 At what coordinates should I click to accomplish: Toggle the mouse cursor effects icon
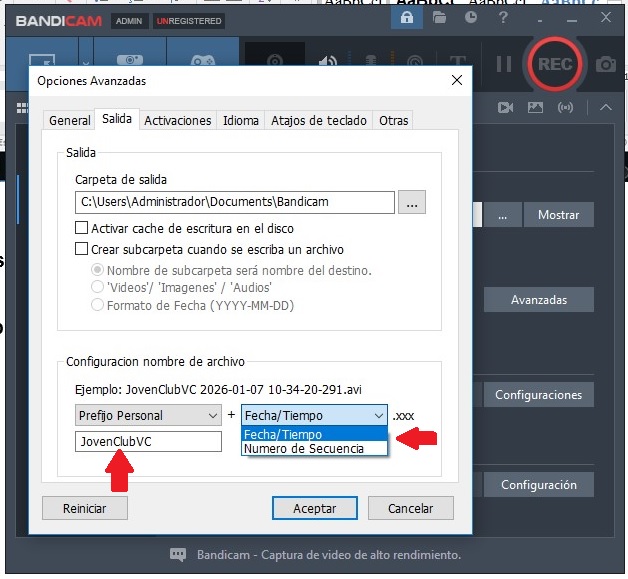pos(415,61)
